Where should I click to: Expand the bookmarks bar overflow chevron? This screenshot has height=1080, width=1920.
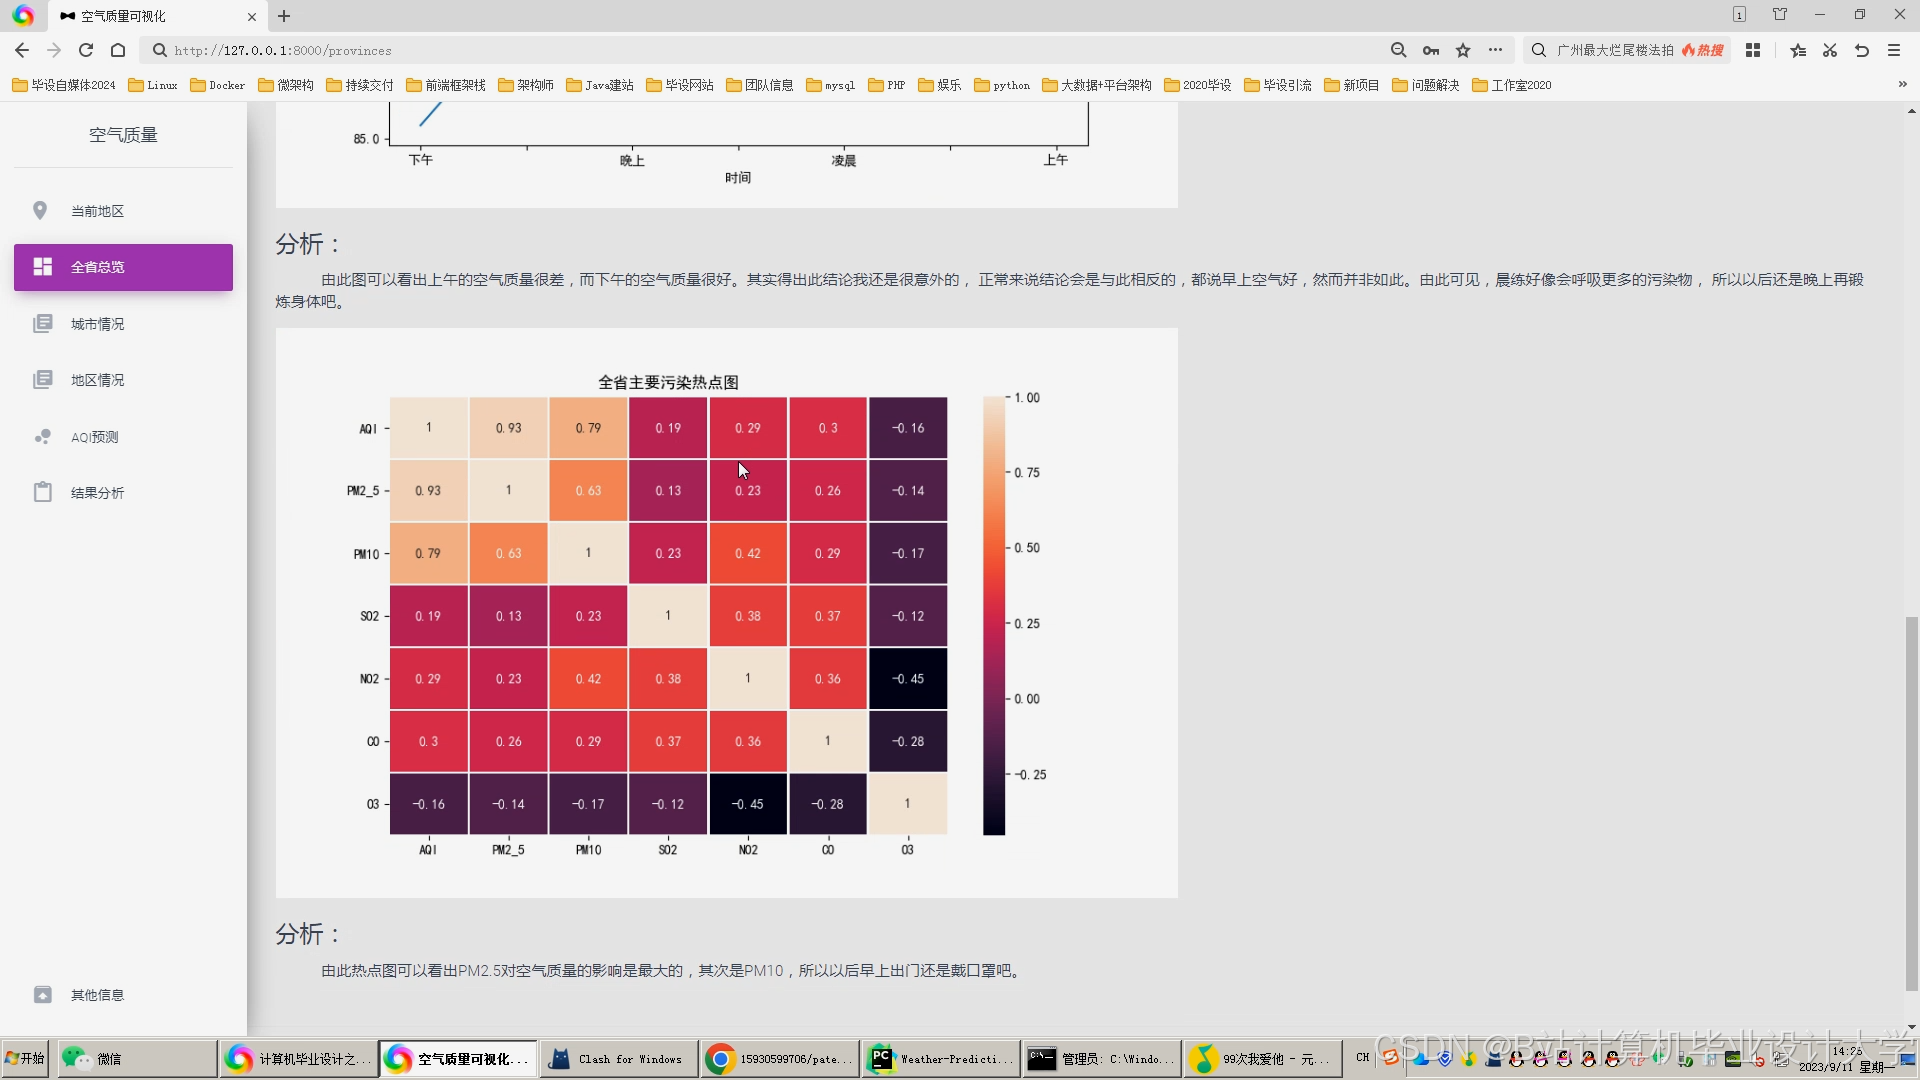tap(1902, 85)
